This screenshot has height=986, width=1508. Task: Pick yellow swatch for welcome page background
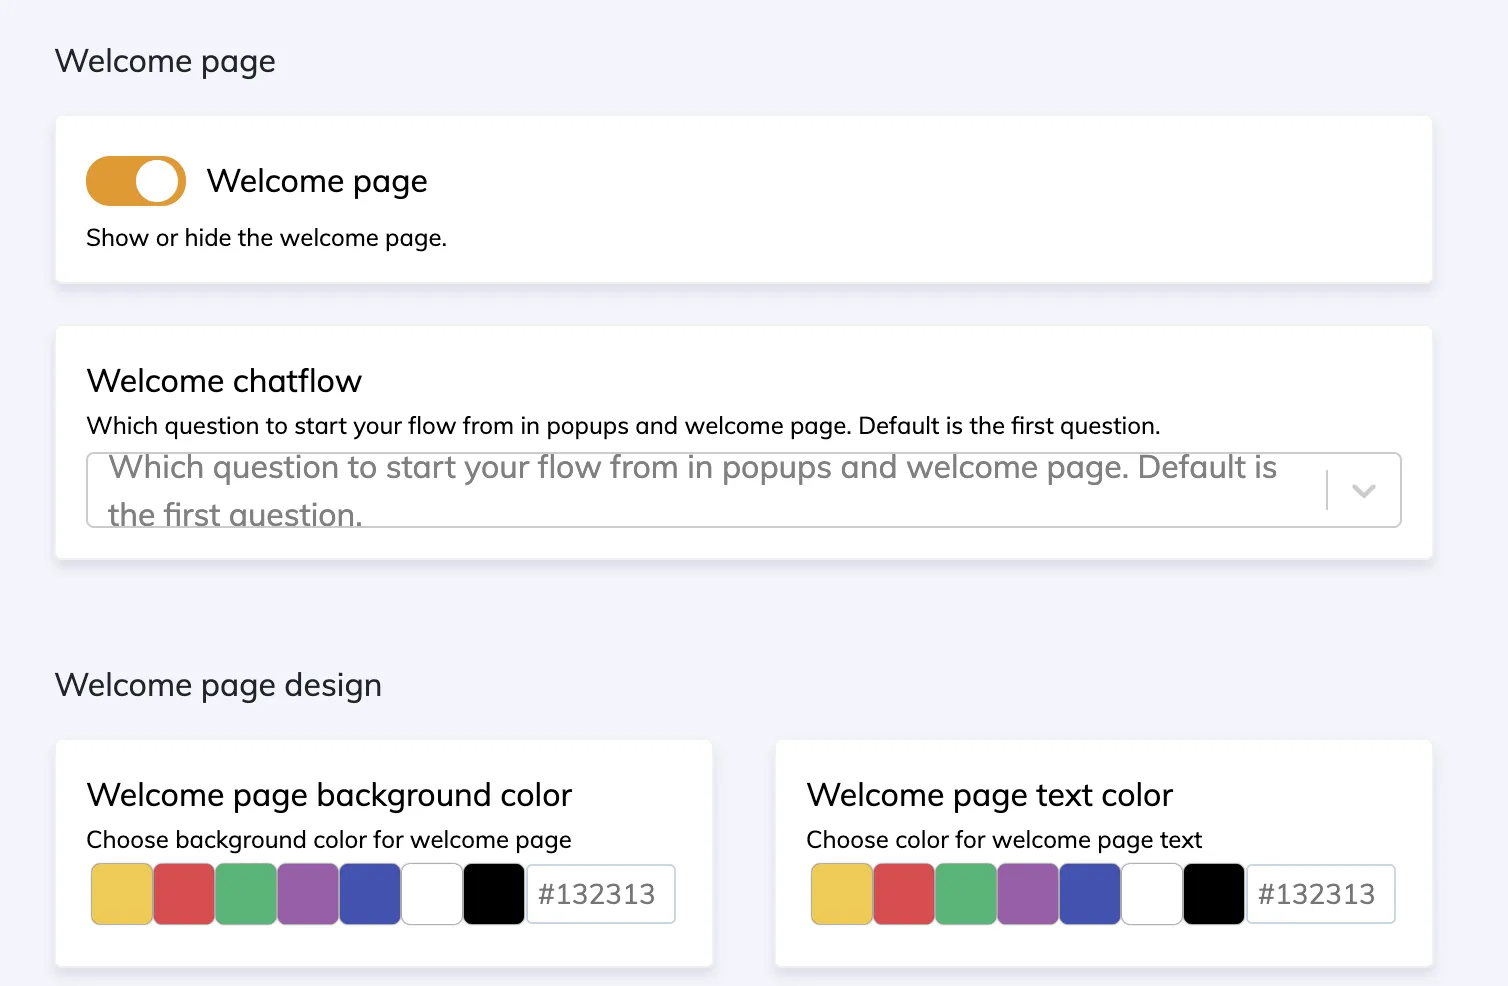pyautogui.click(x=122, y=894)
